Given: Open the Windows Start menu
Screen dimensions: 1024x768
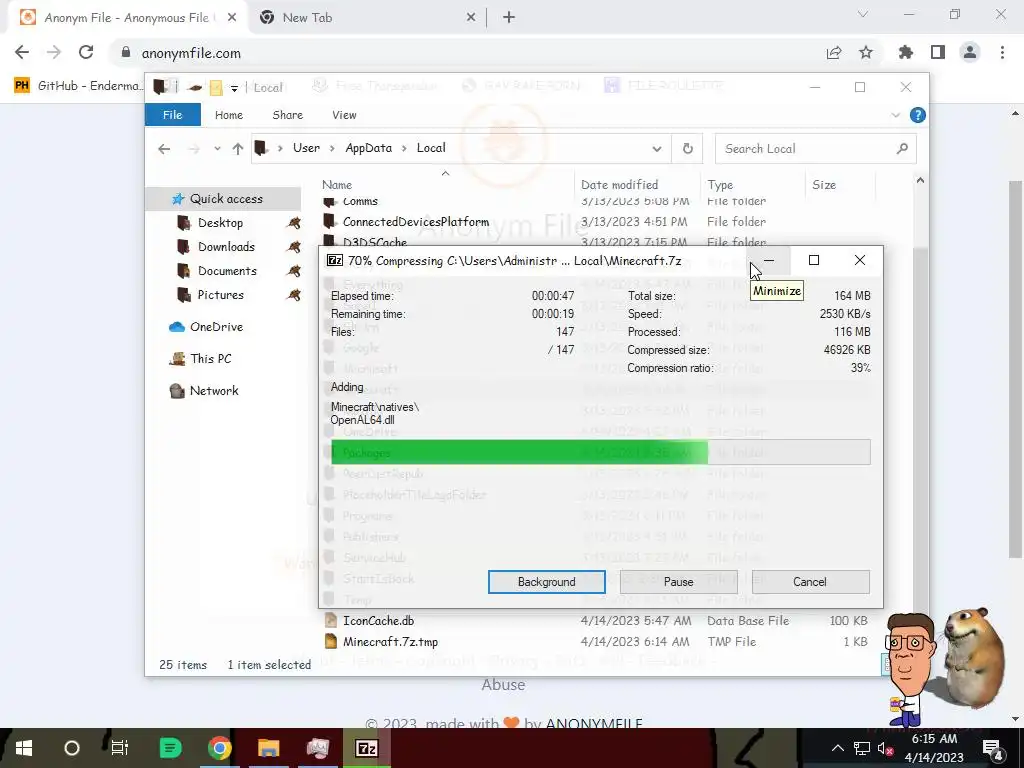Looking at the screenshot, I should pyautogui.click(x=24, y=748).
